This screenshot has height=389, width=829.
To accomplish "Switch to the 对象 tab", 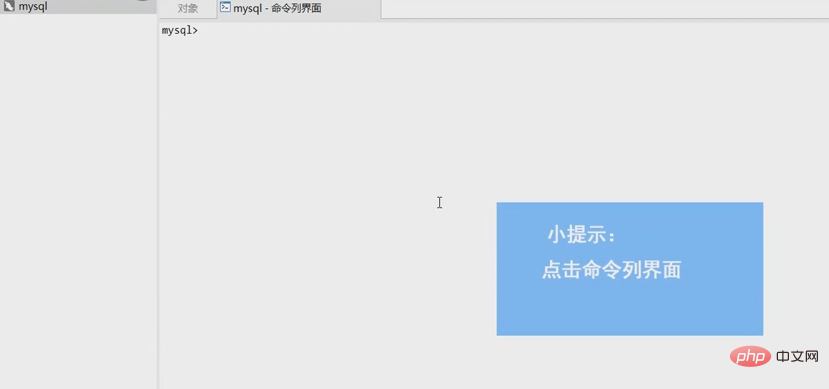I will pyautogui.click(x=188, y=8).
